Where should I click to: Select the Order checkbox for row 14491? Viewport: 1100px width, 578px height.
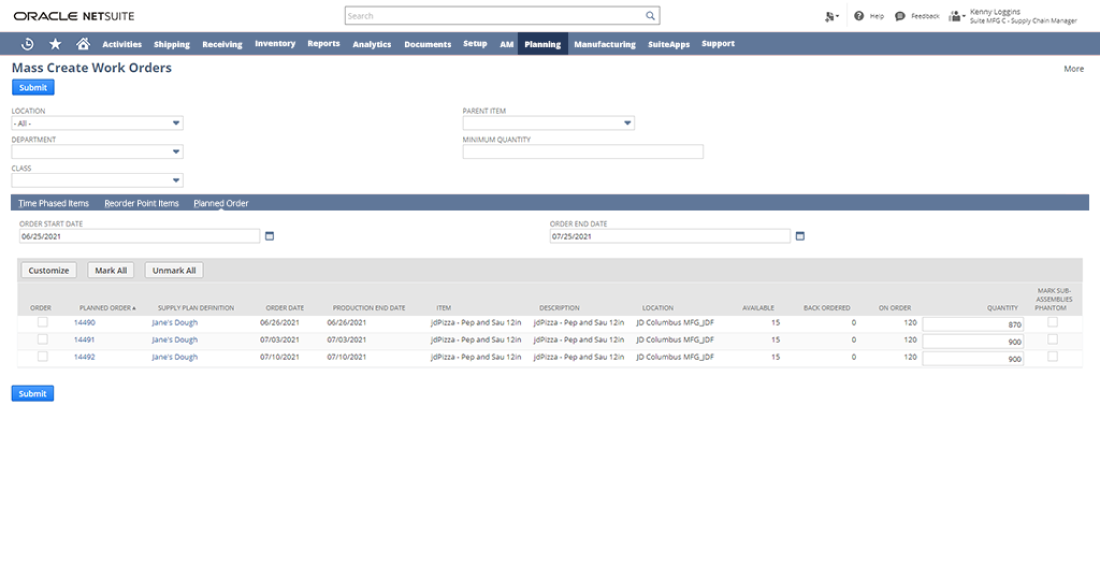[42, 340]
